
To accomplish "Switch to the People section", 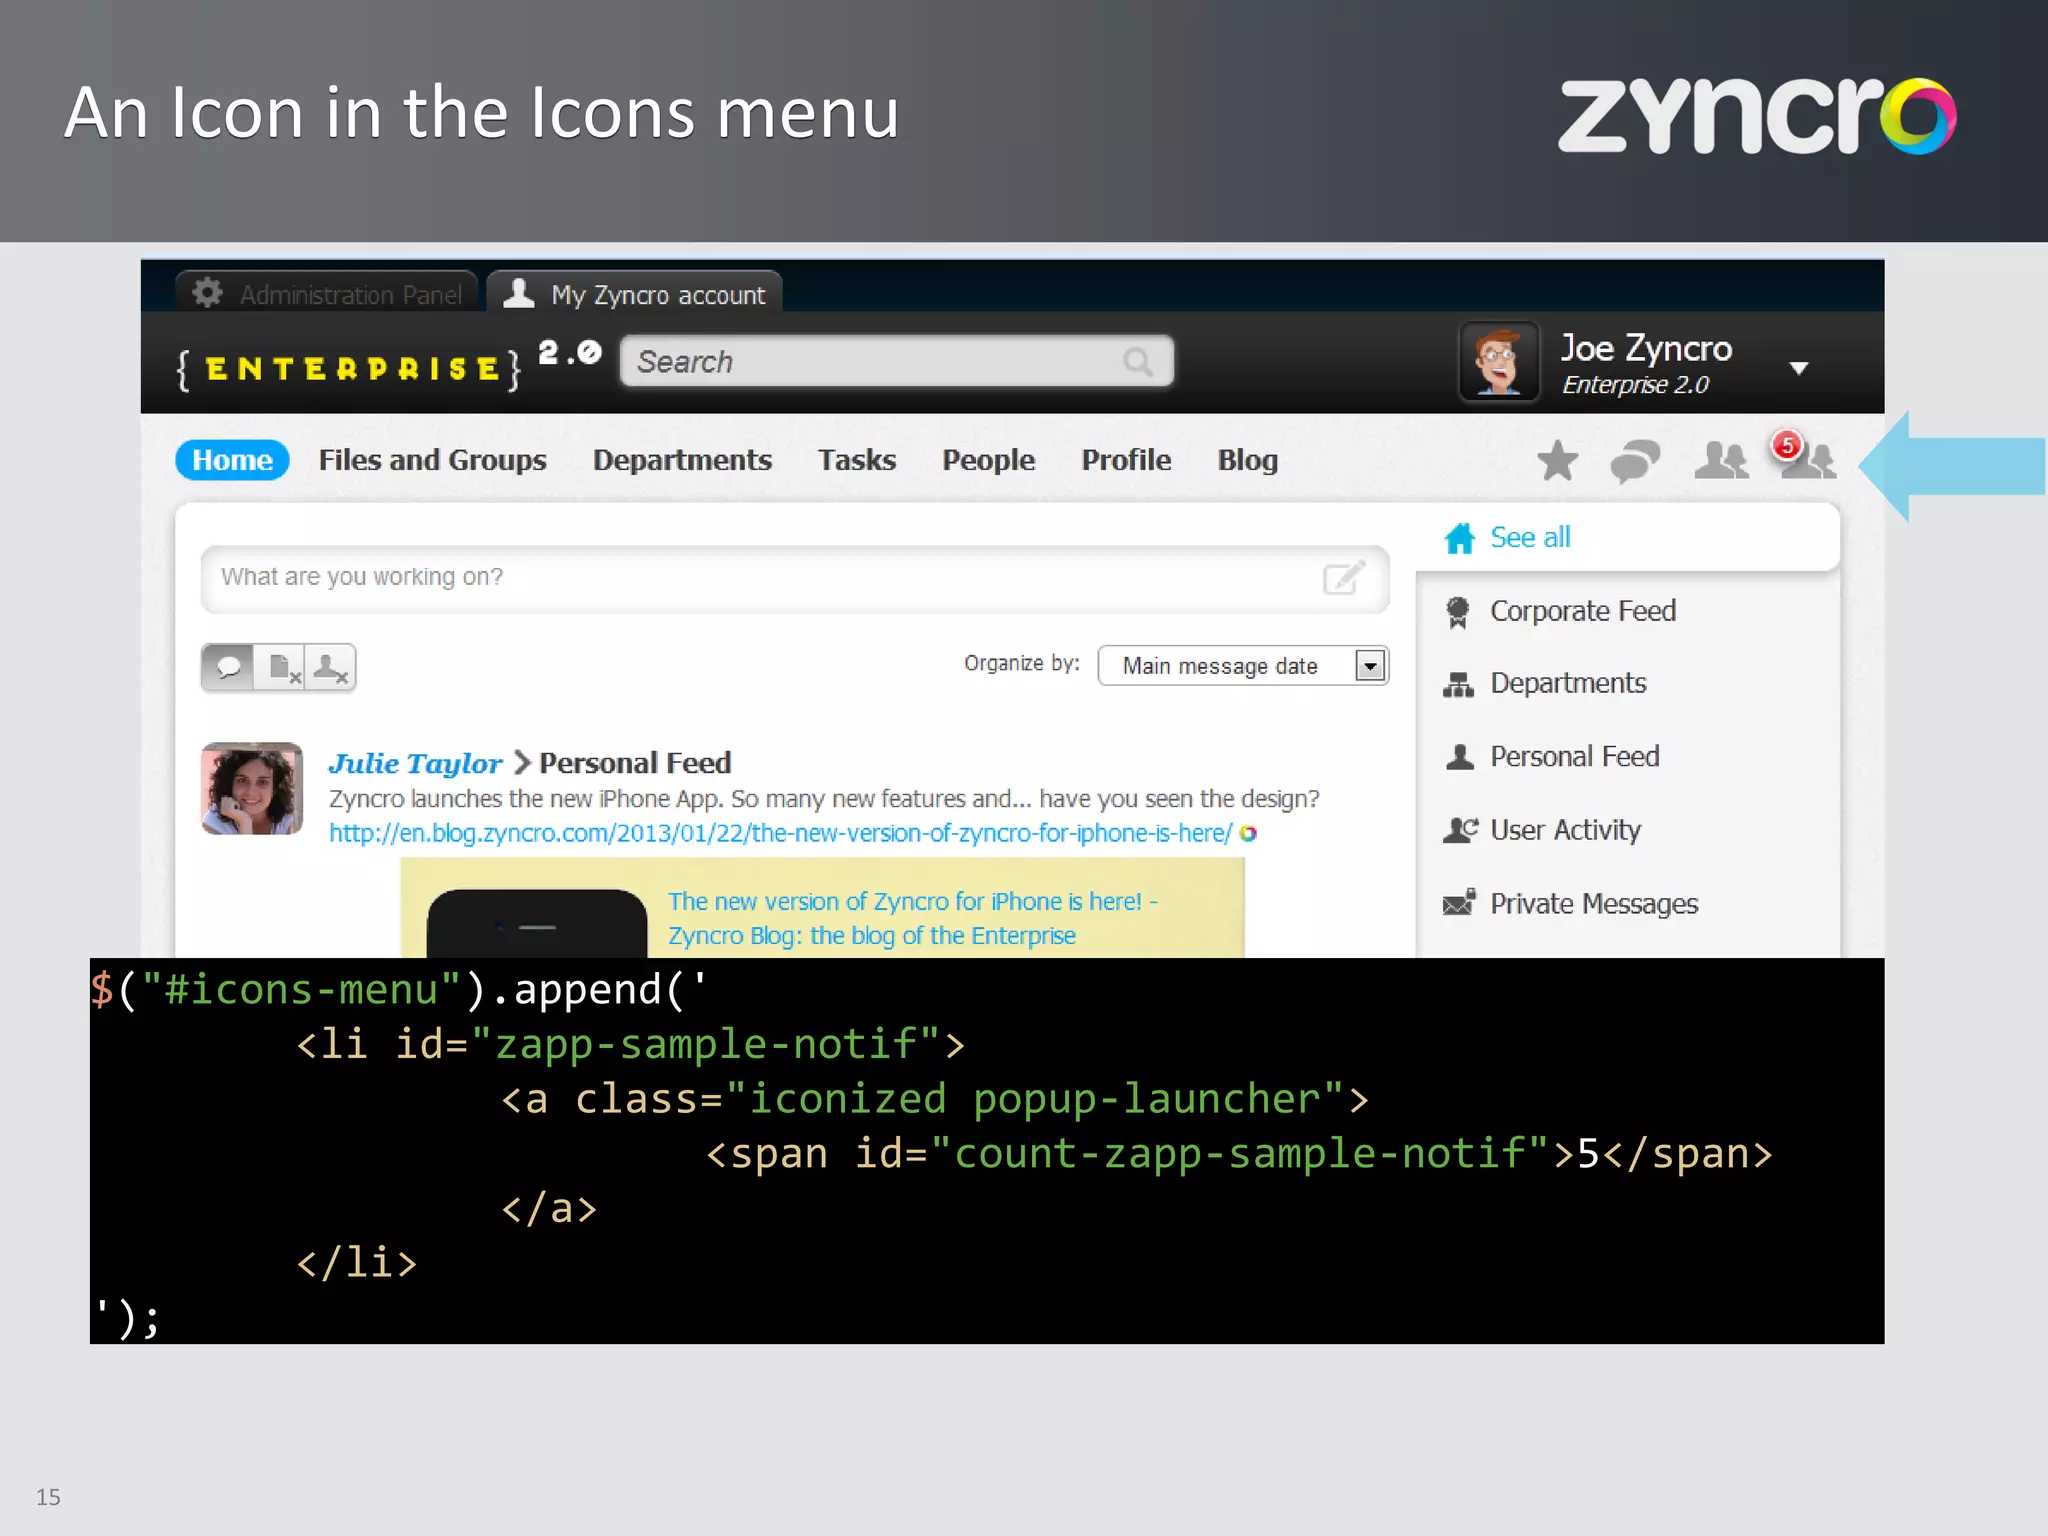I will pos(988,460).
